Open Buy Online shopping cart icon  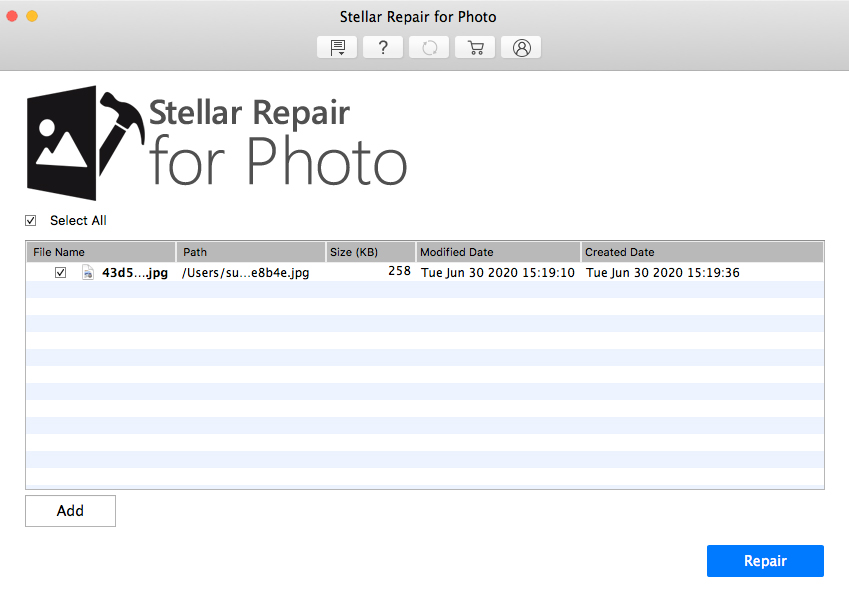(475, 48)
